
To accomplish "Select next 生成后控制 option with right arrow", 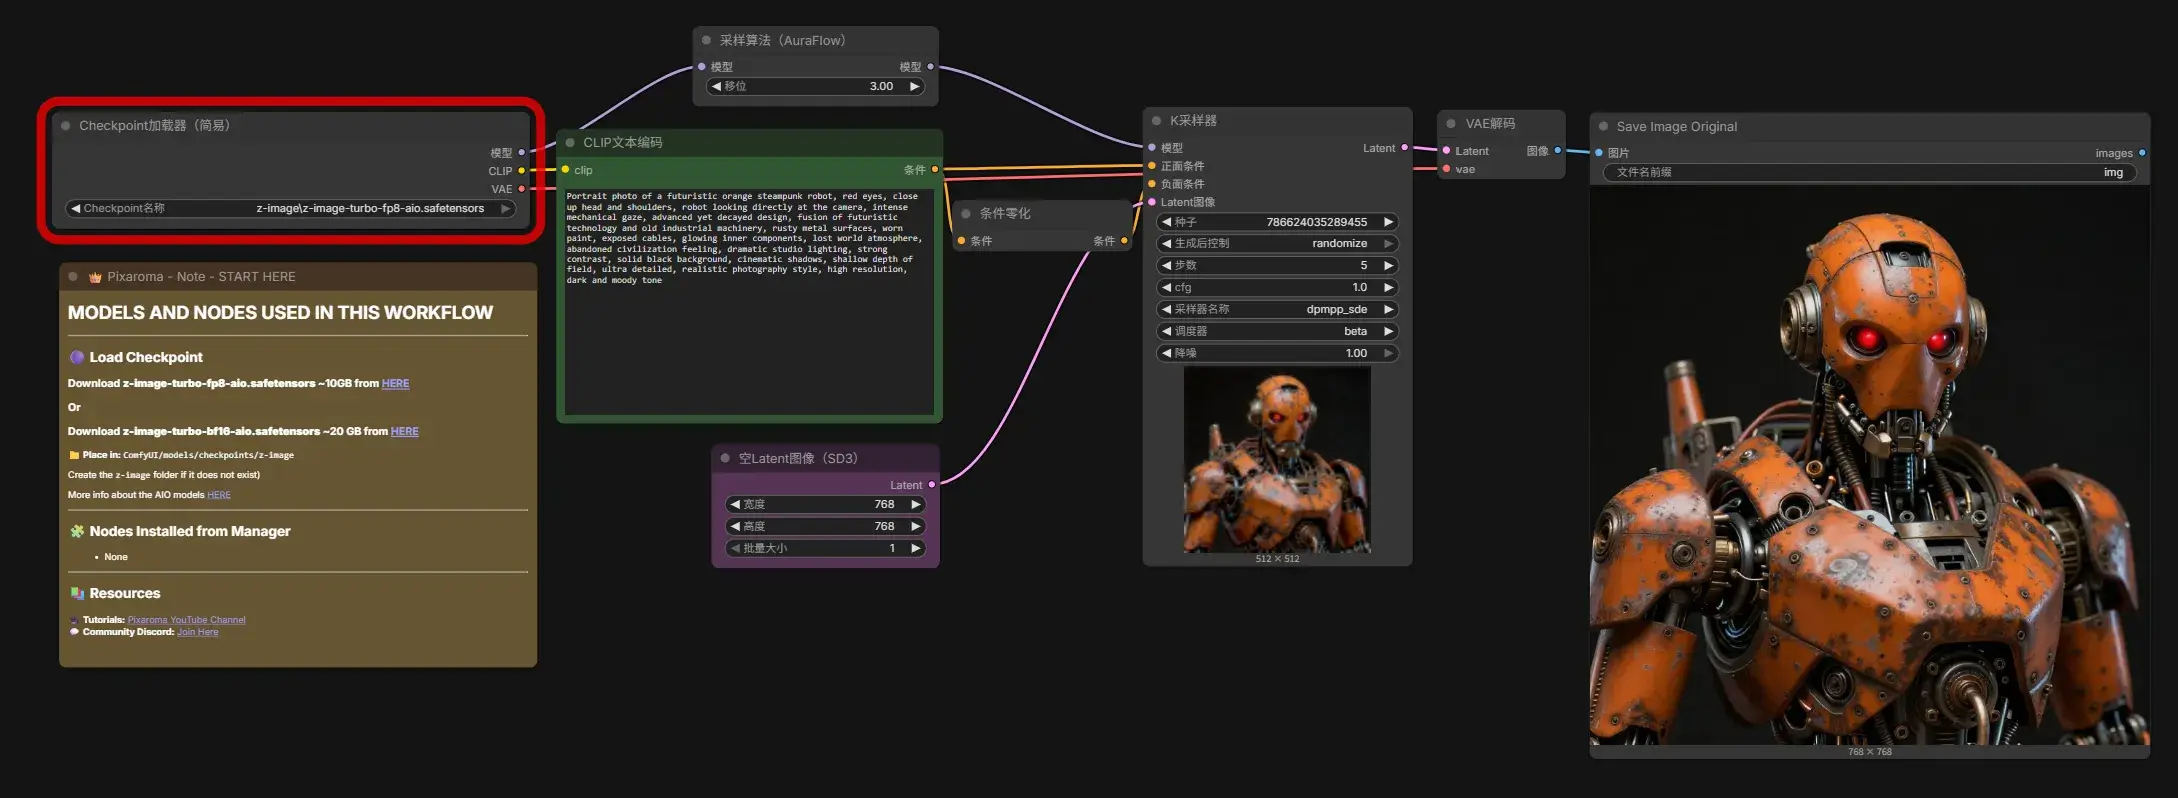I will 1388,244.
